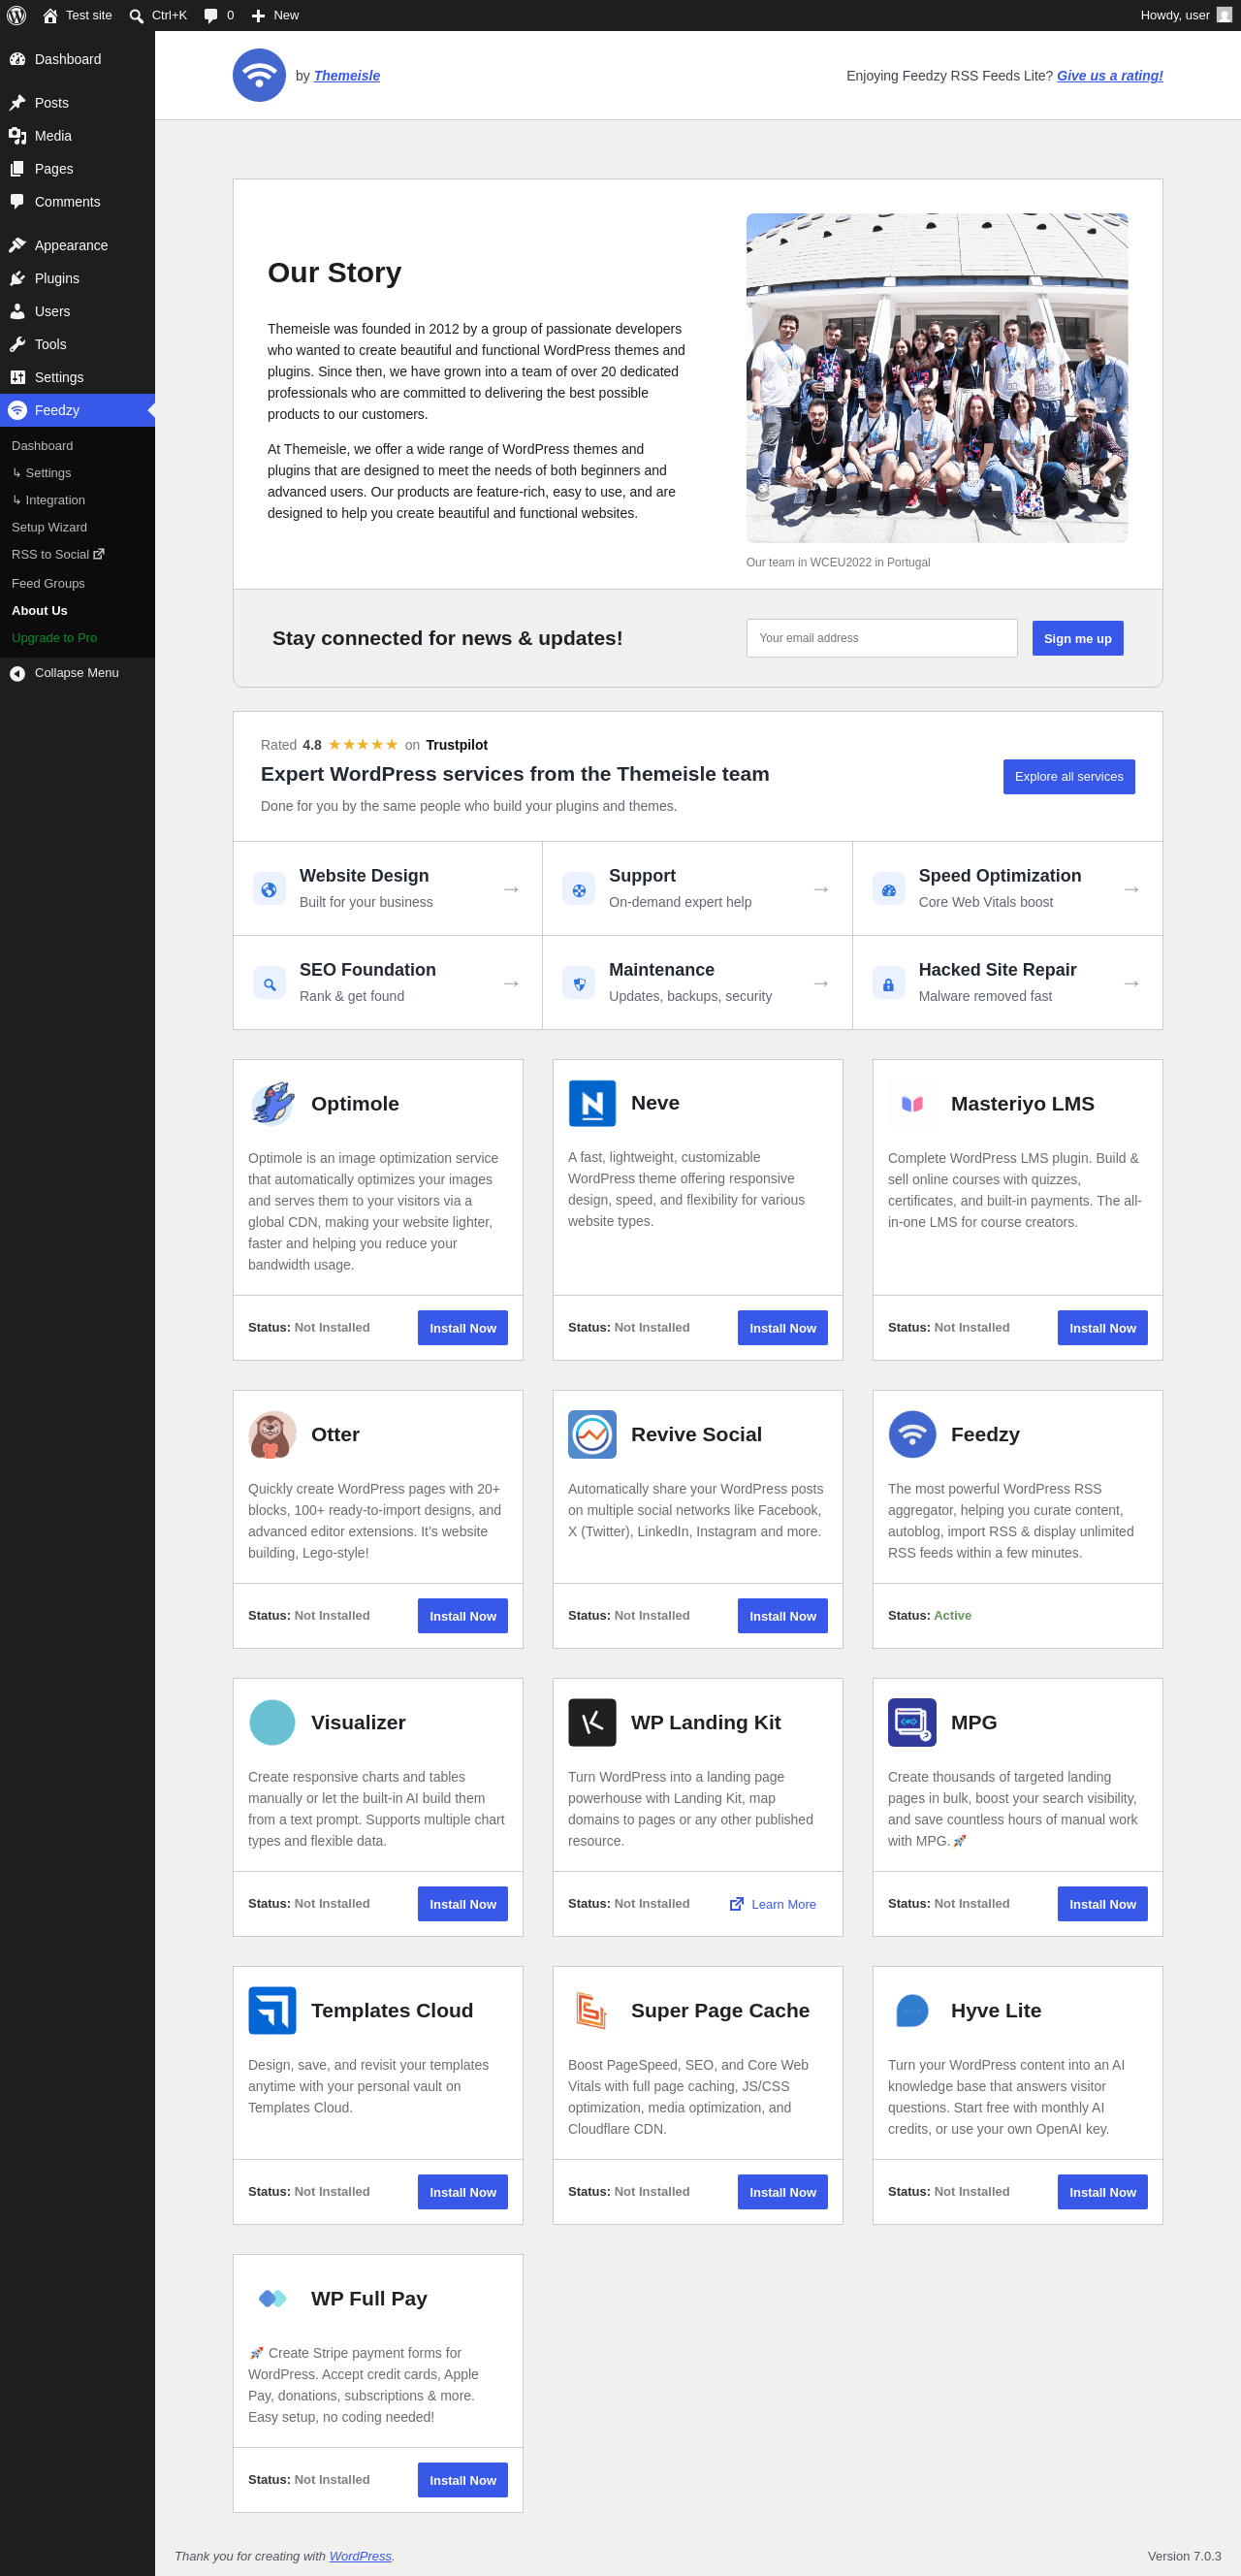
Task: Click the user avatar in admin bar
Action: coord(1224,15)
